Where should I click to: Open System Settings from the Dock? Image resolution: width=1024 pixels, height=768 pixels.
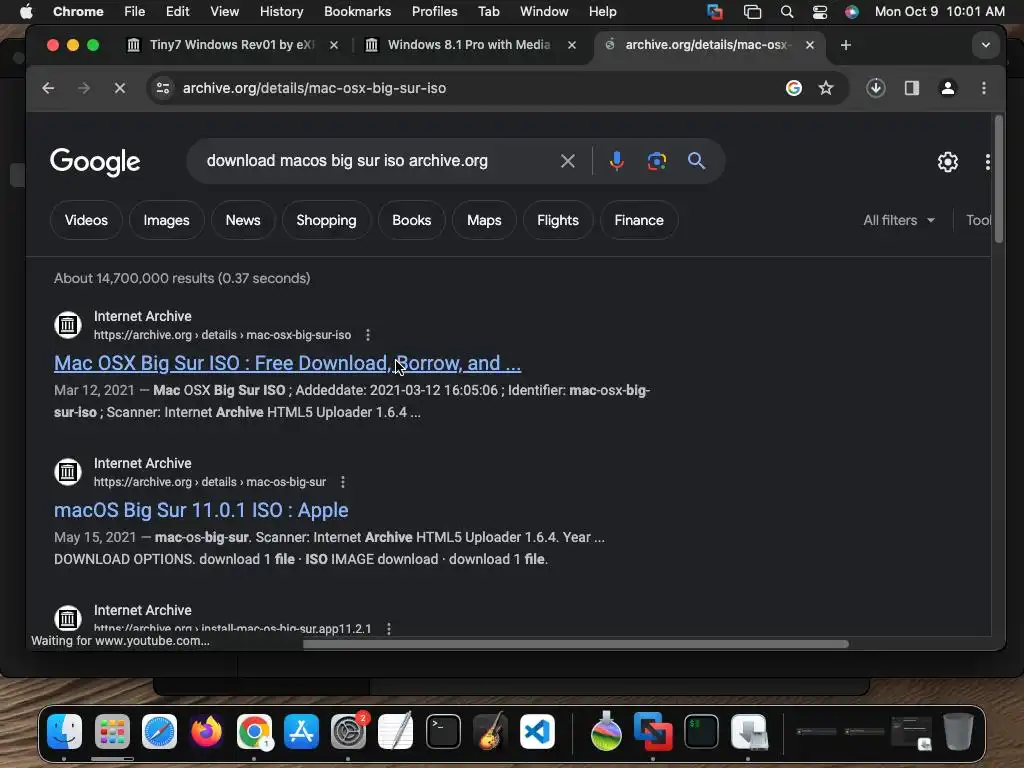[x=349, y=731]
